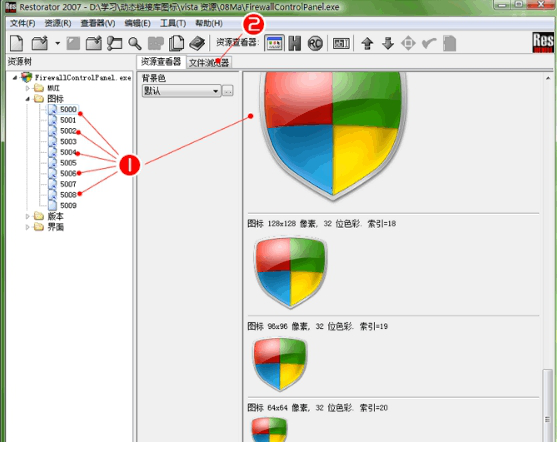Image resolution: width=557 pixels, height=459 pixels.
Task: Select the MUI folder in tree
Action: [x=53, y=88]
